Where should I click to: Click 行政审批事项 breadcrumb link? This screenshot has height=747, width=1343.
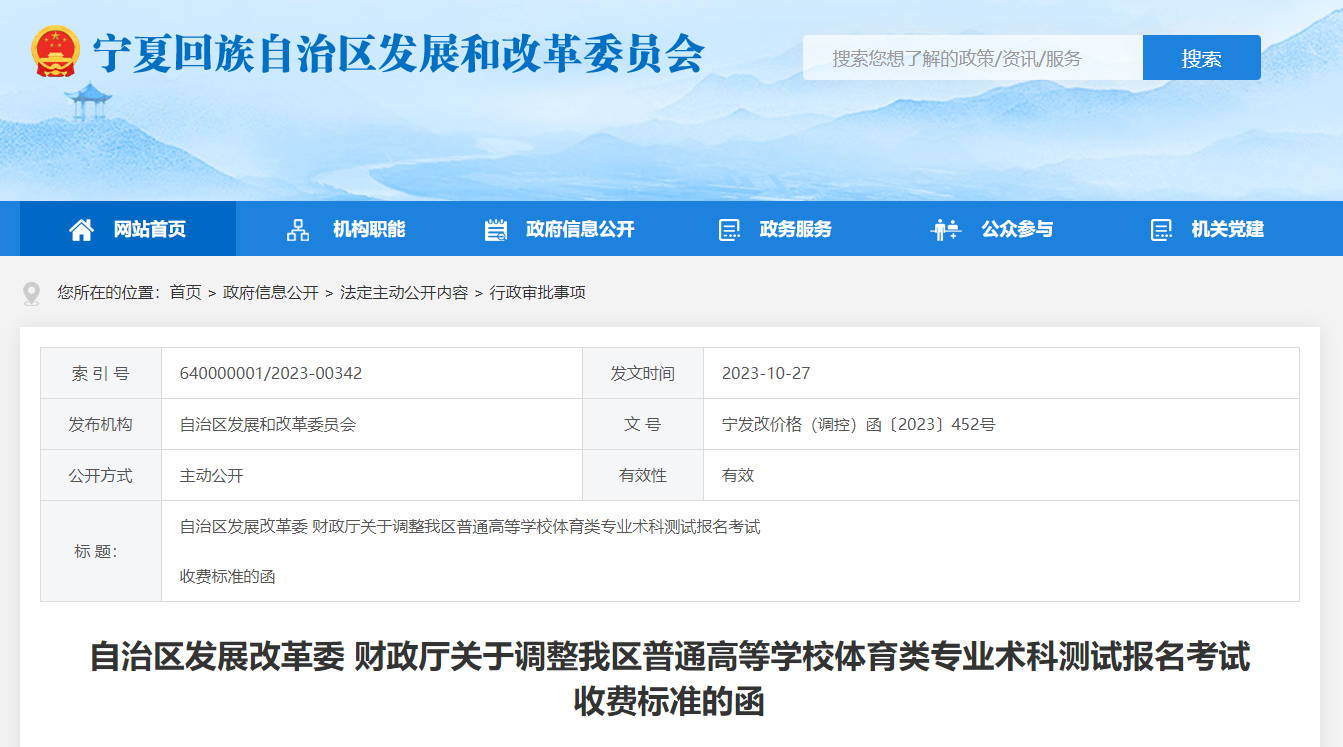point(537,293)
